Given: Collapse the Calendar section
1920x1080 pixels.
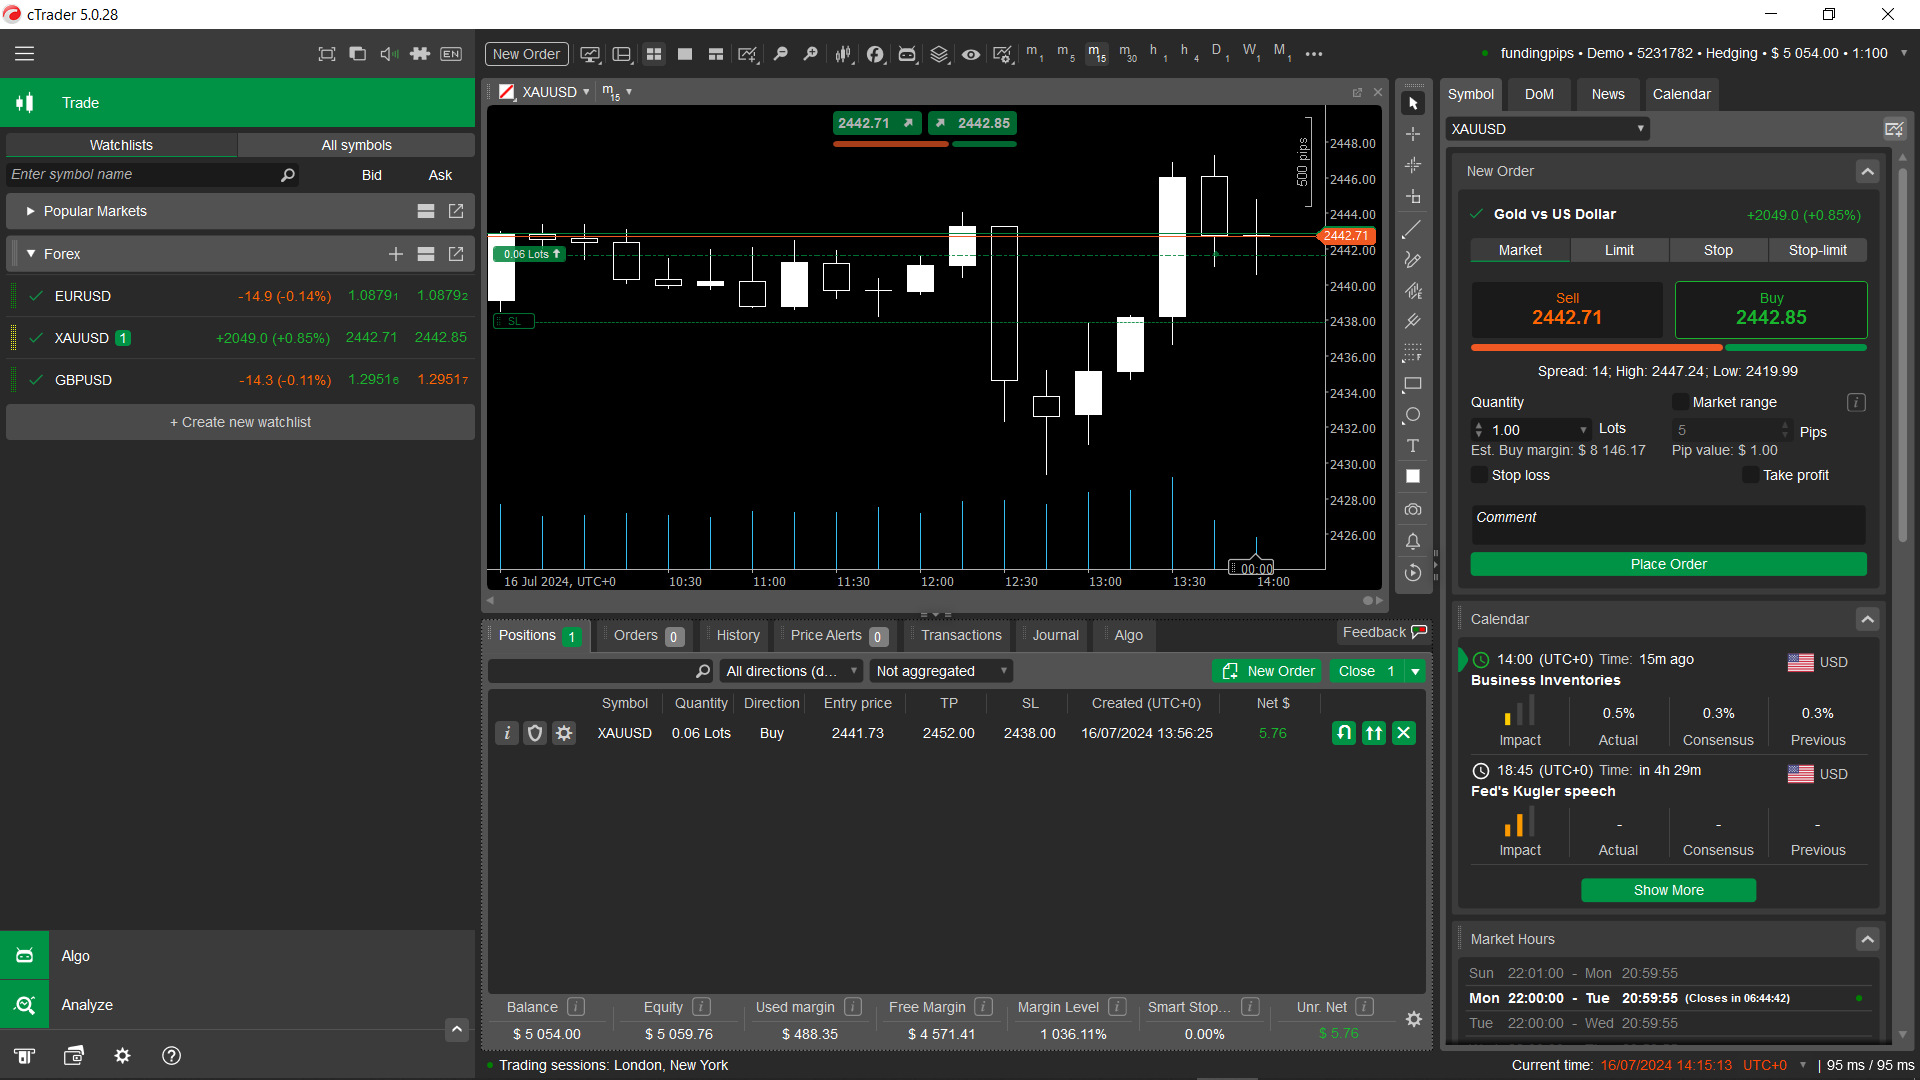Looking at the screenshot, I should (1867, 619).
